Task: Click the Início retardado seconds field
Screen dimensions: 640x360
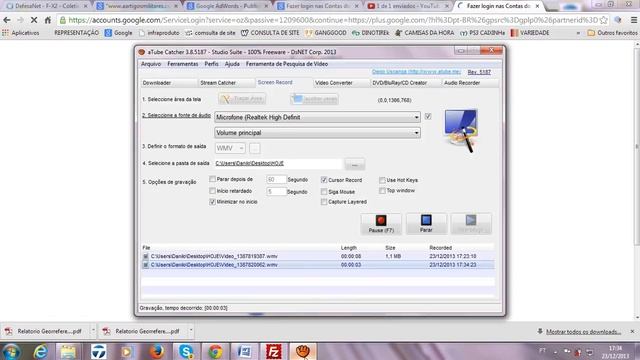Action: [x=276, y=191]
